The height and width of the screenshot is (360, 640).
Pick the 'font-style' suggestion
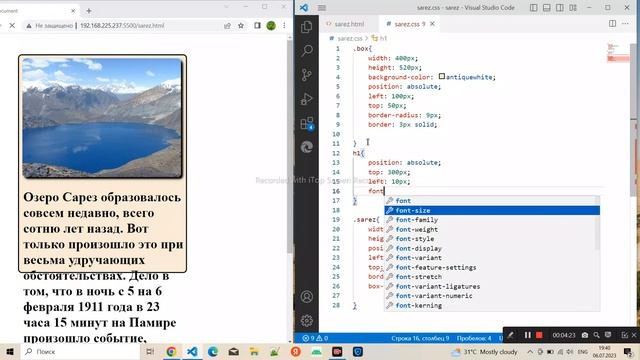click(492, 239)
